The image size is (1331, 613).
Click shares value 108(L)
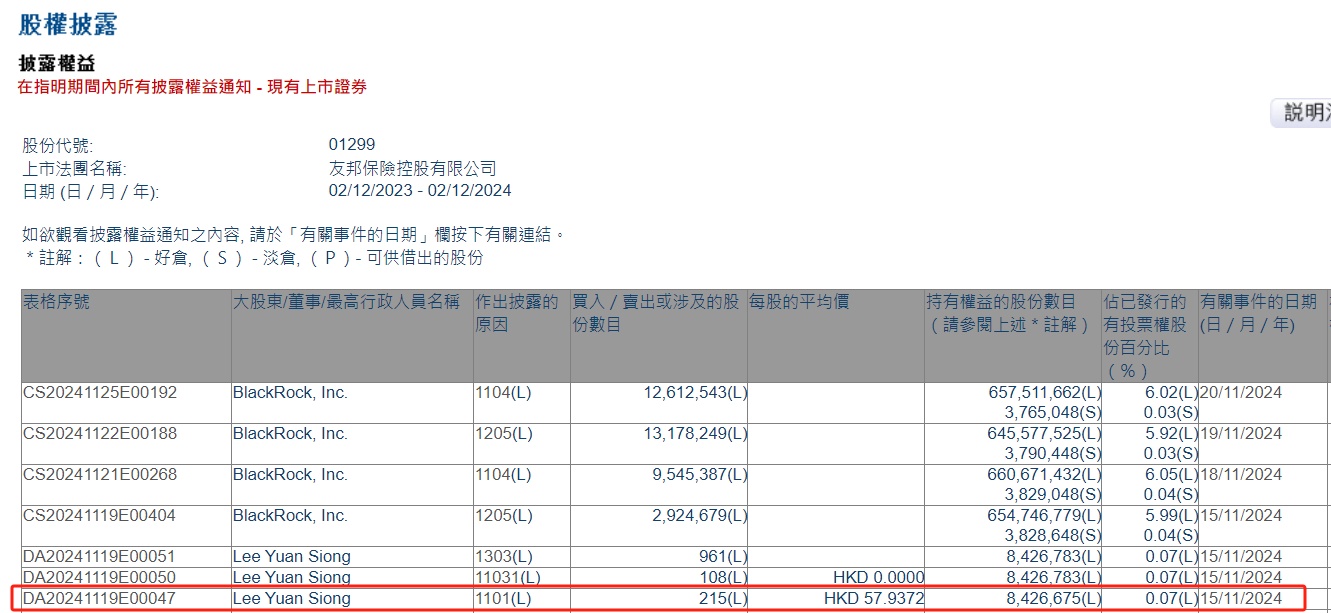[x=723, y=578]
